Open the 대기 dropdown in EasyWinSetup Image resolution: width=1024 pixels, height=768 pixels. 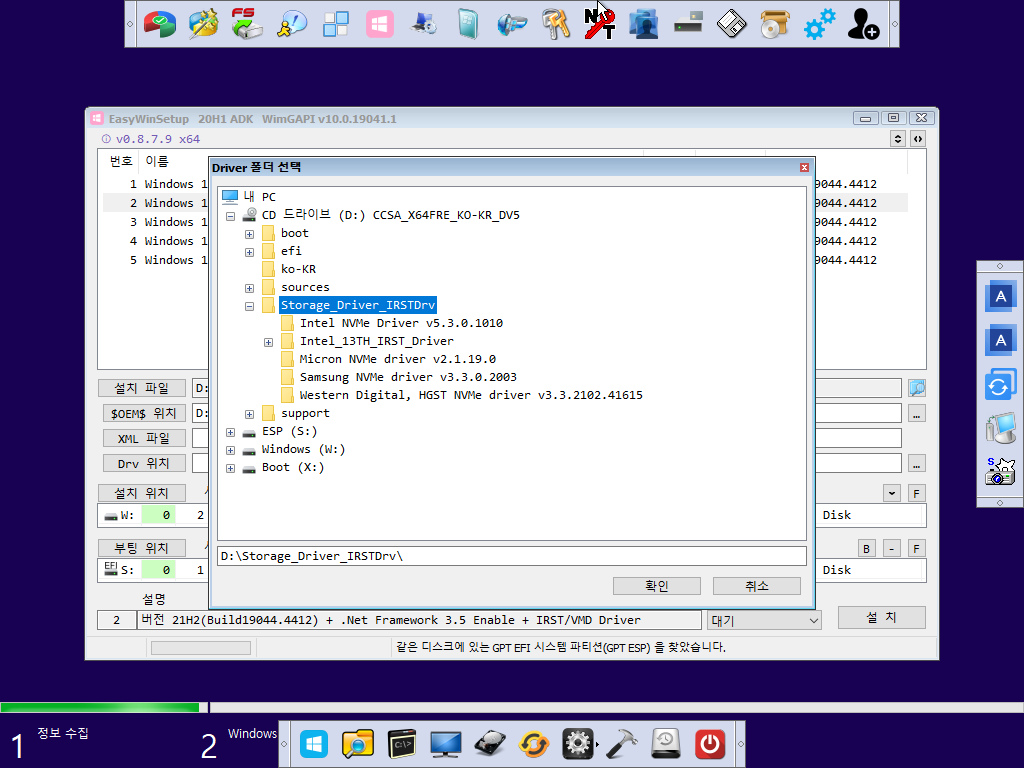(764, 620)
